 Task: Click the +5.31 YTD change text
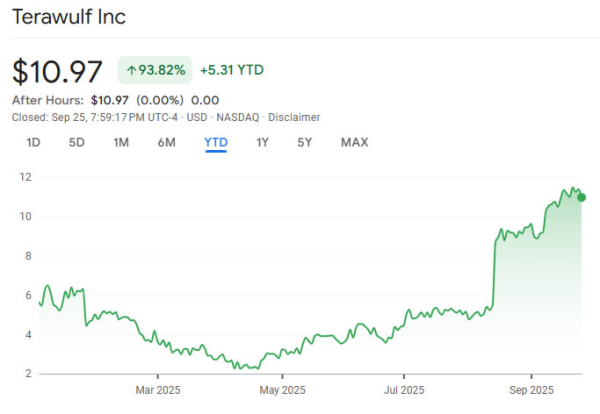[232, 70]
